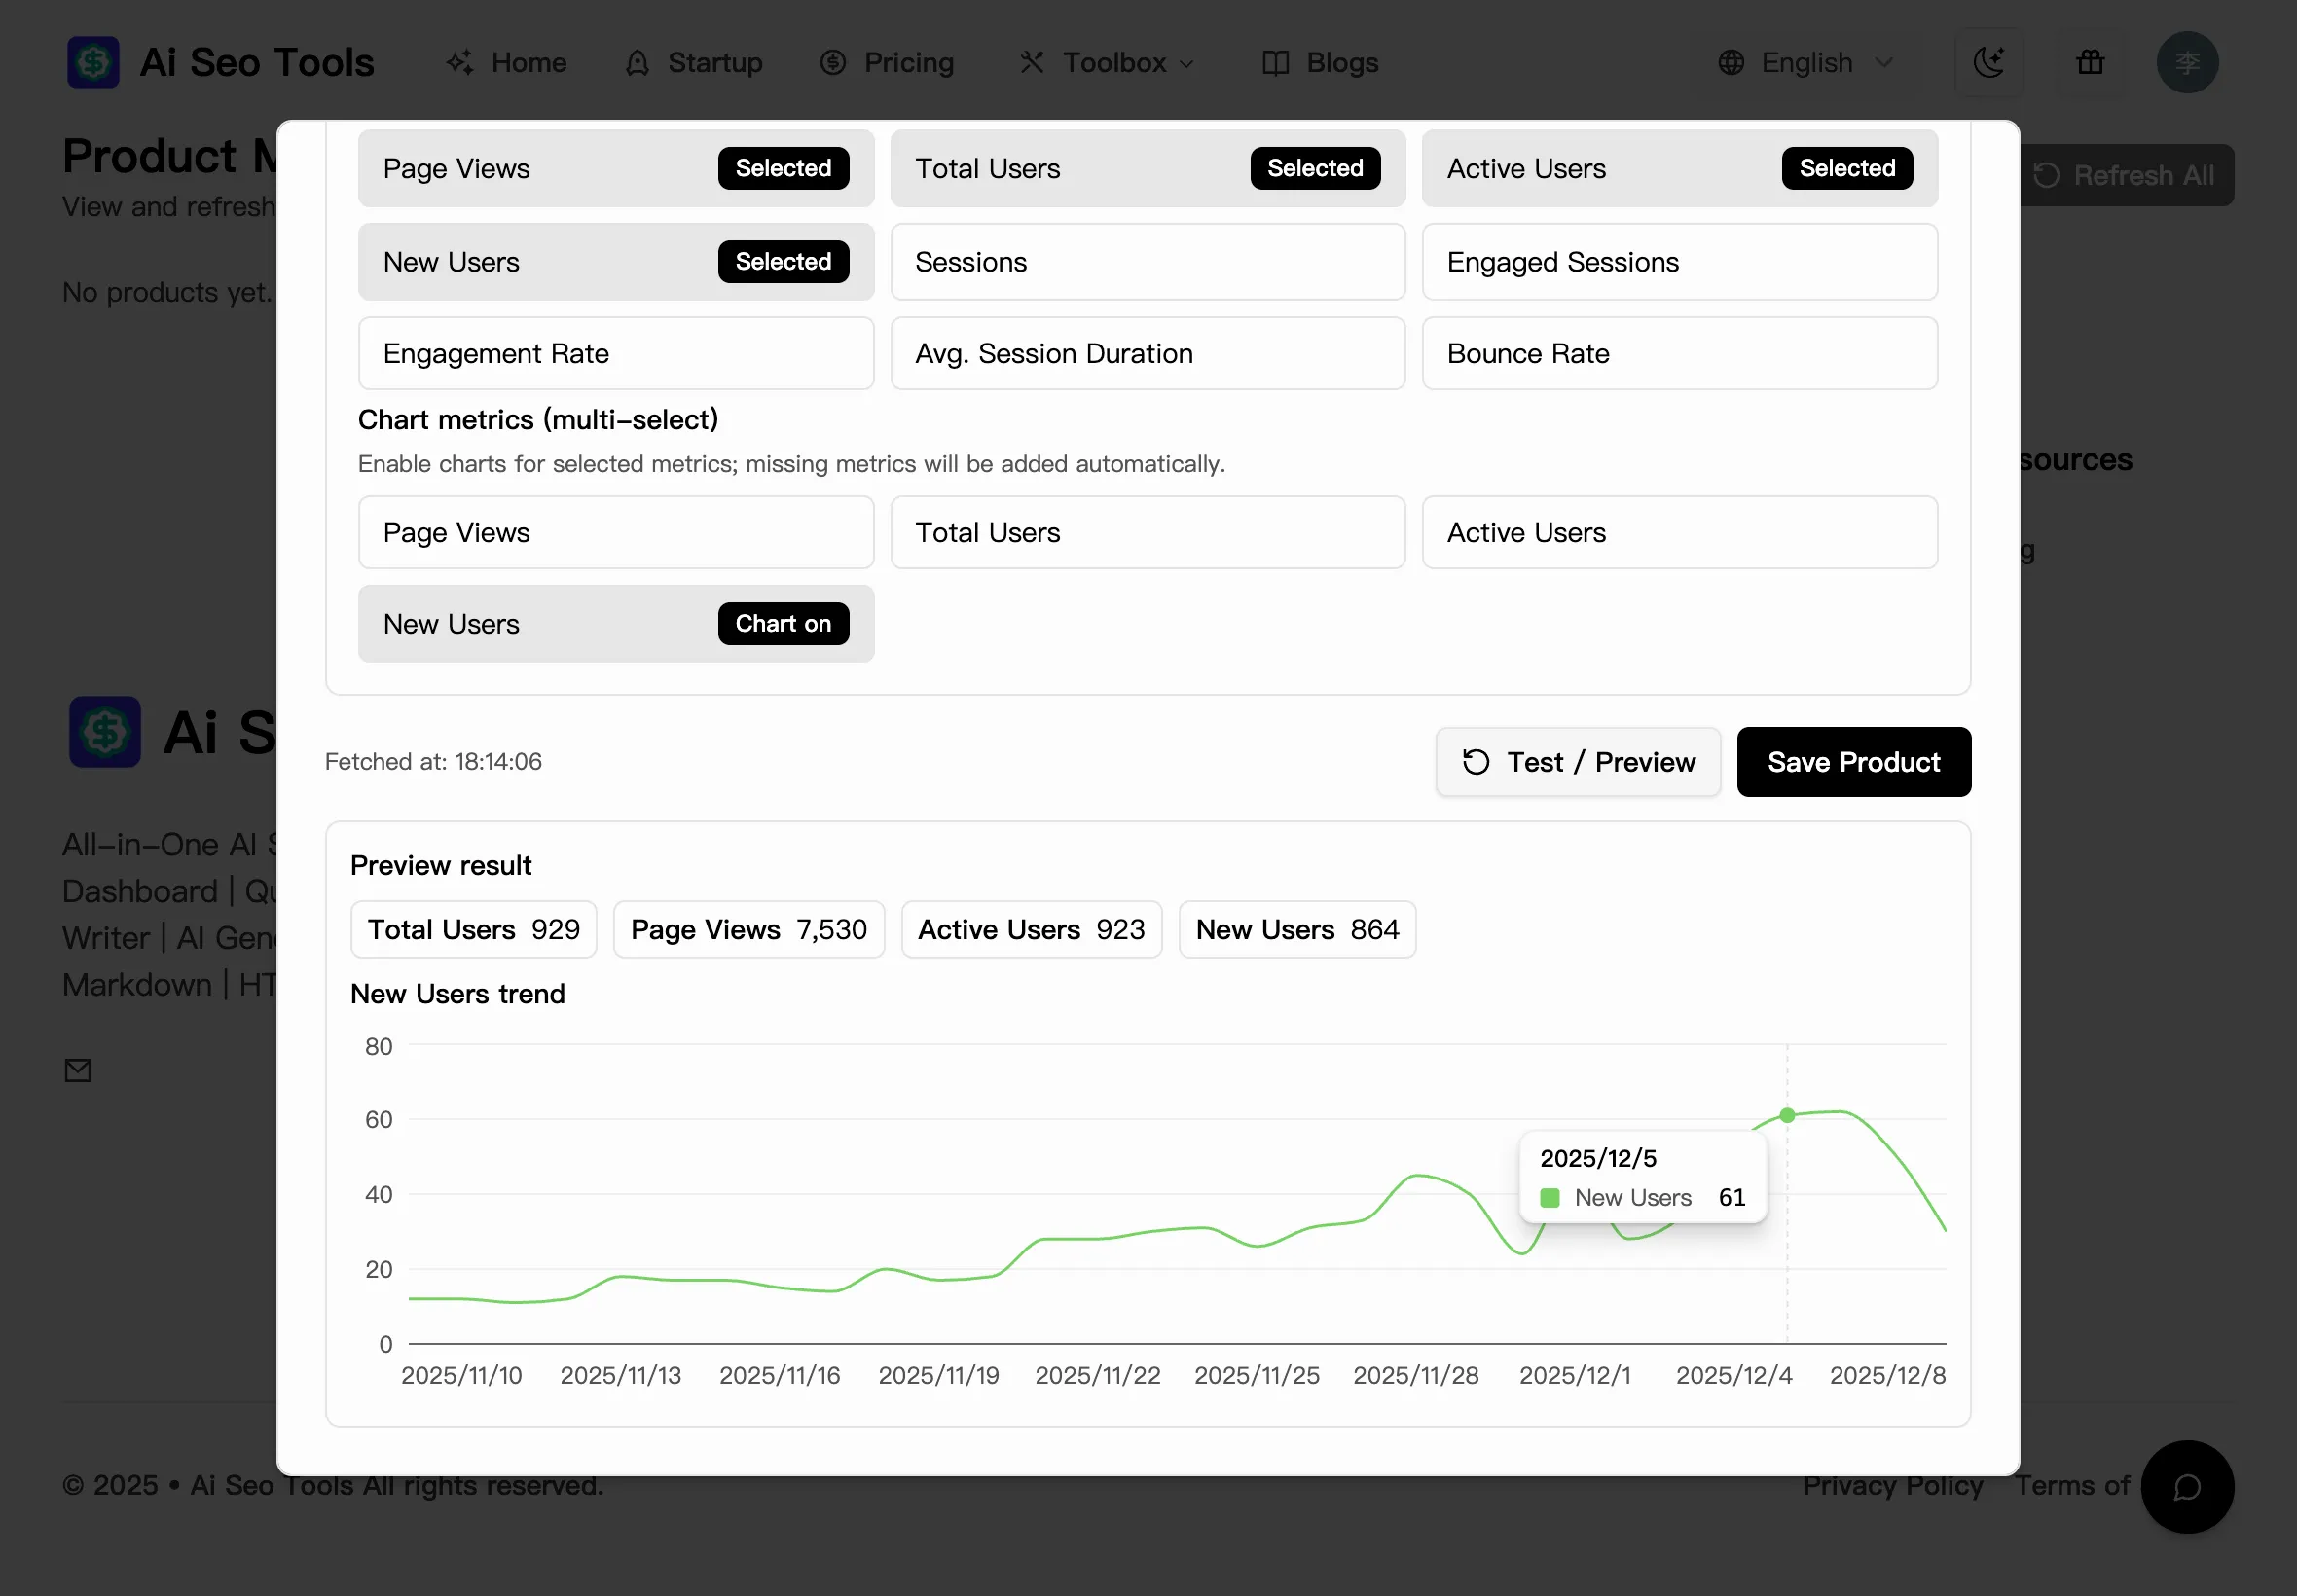
Task: Enable the Sessions metric option
Action: (1147, 262)
